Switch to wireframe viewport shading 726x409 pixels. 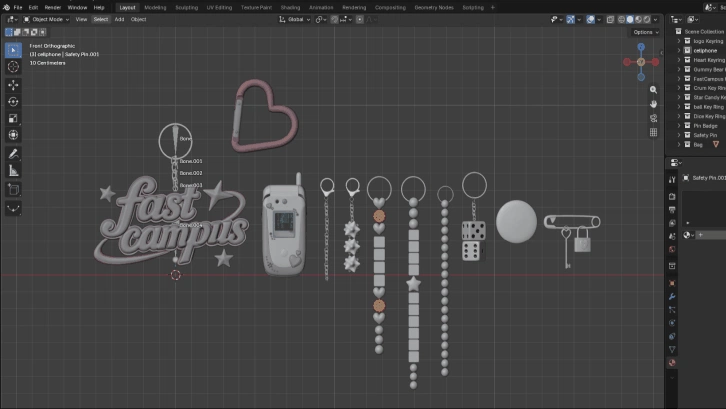coord(621,19)
